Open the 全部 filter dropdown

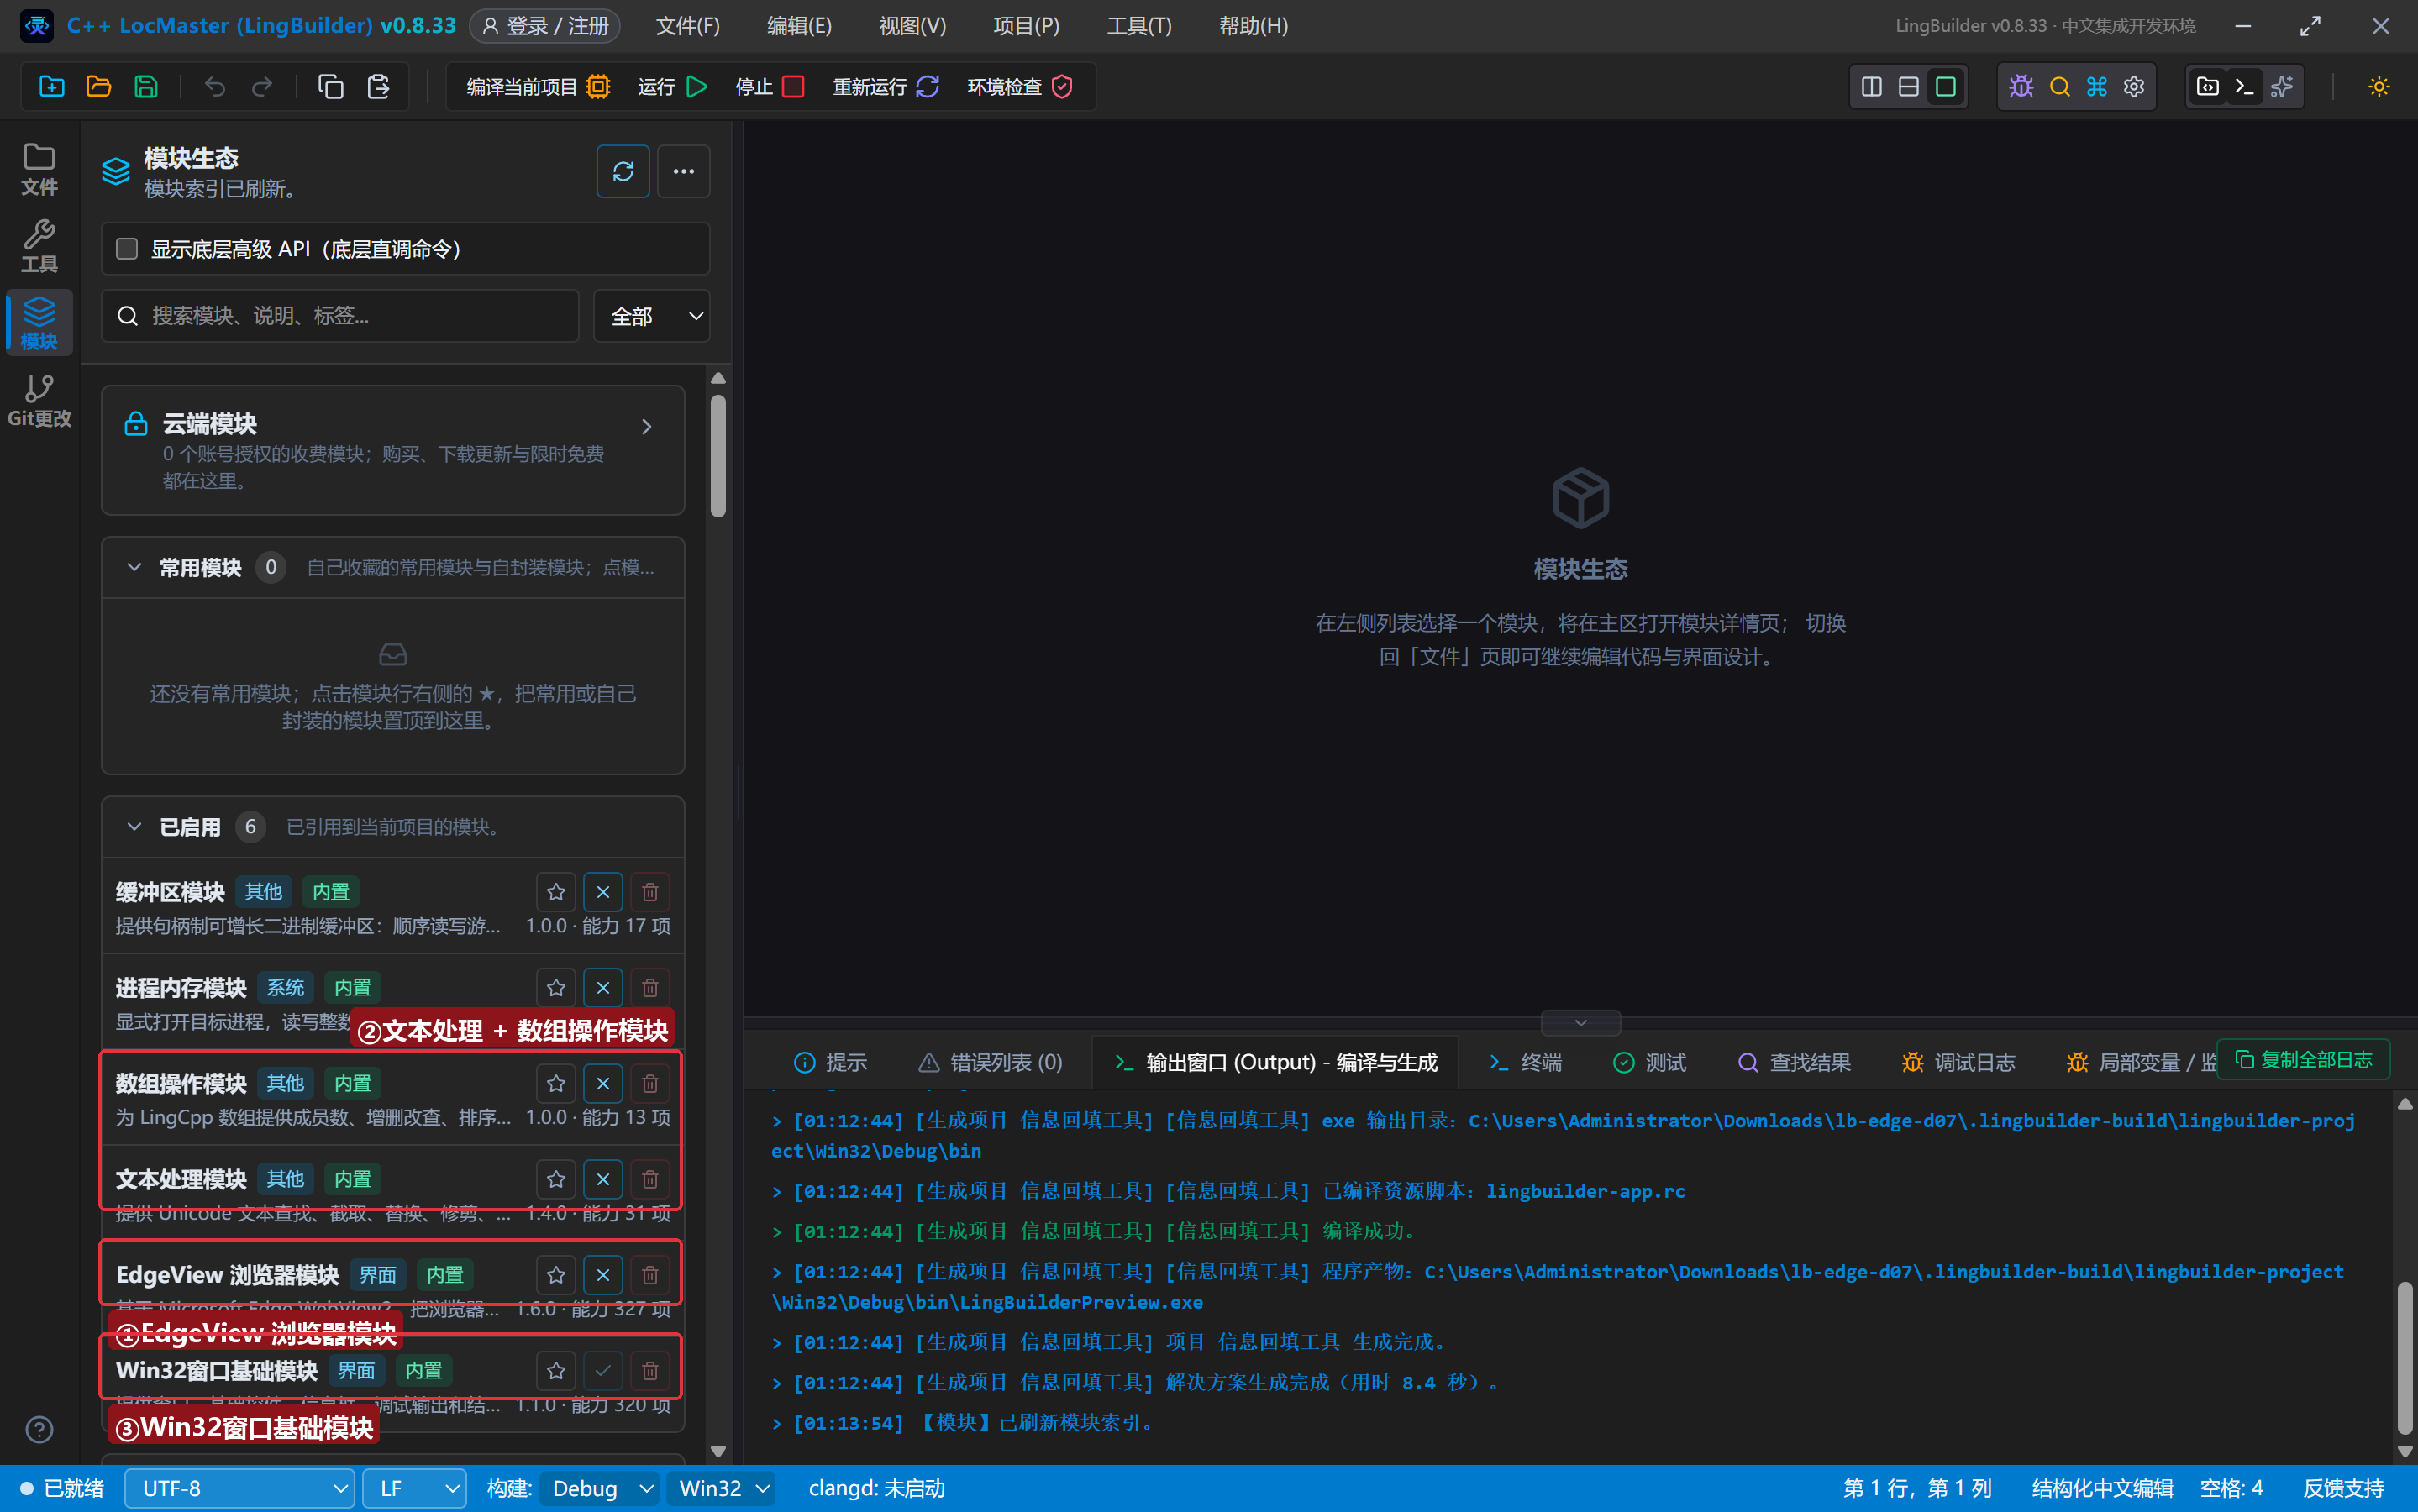652,317
